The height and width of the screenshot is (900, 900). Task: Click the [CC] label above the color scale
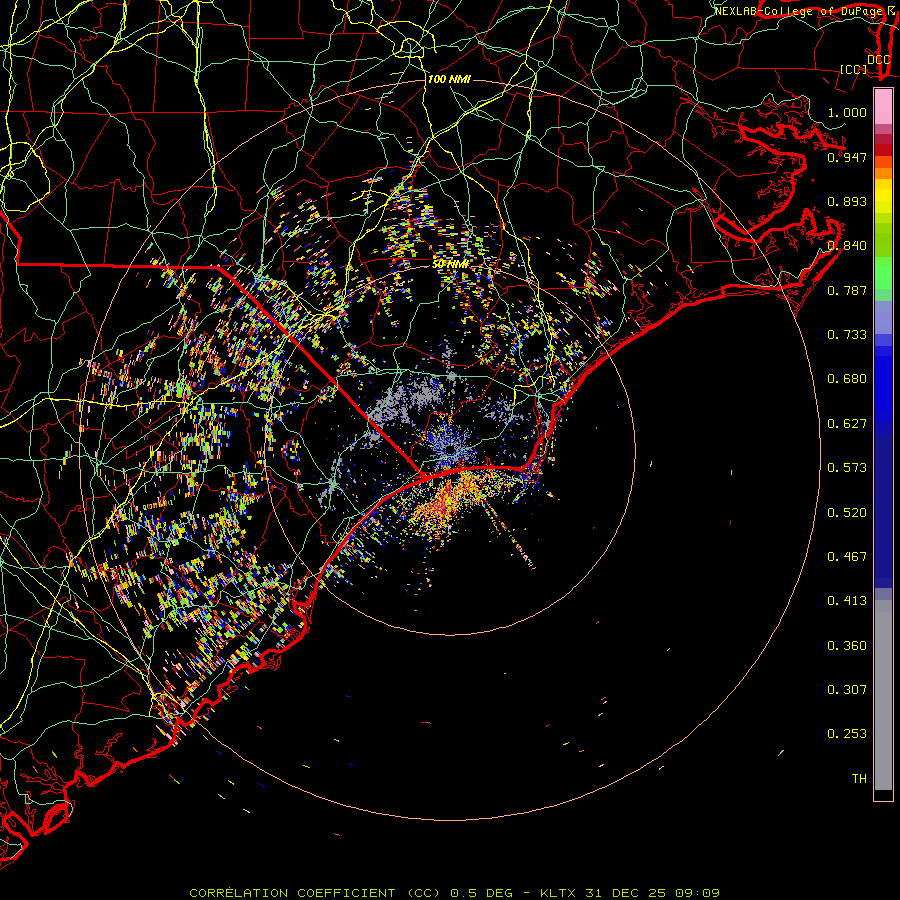853,69
